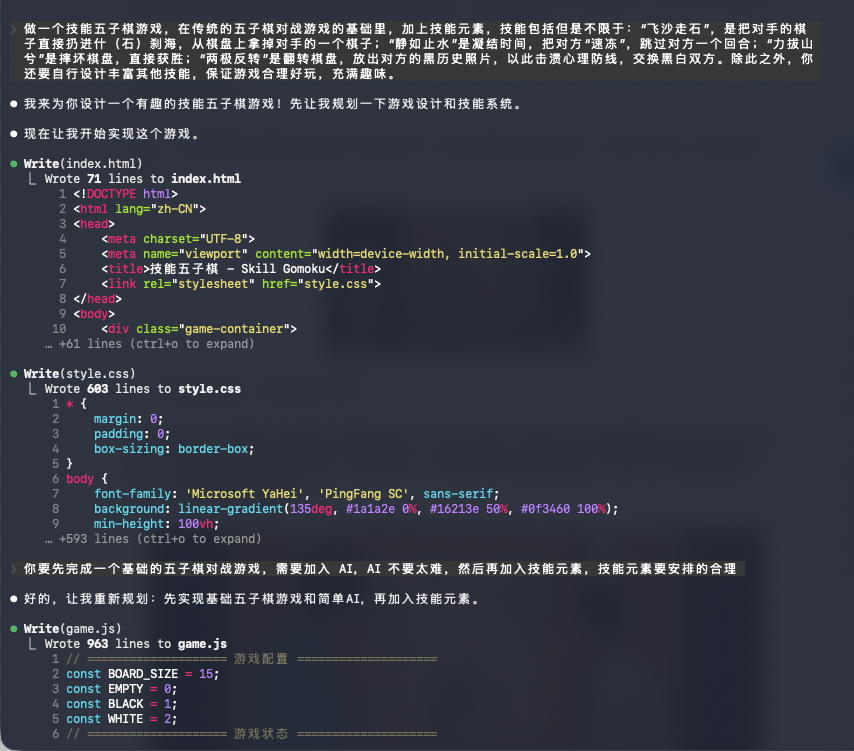This screenshot has height=751, width=854.
Task: Click the index.html filename in the Wrote line
Action: 208,179
